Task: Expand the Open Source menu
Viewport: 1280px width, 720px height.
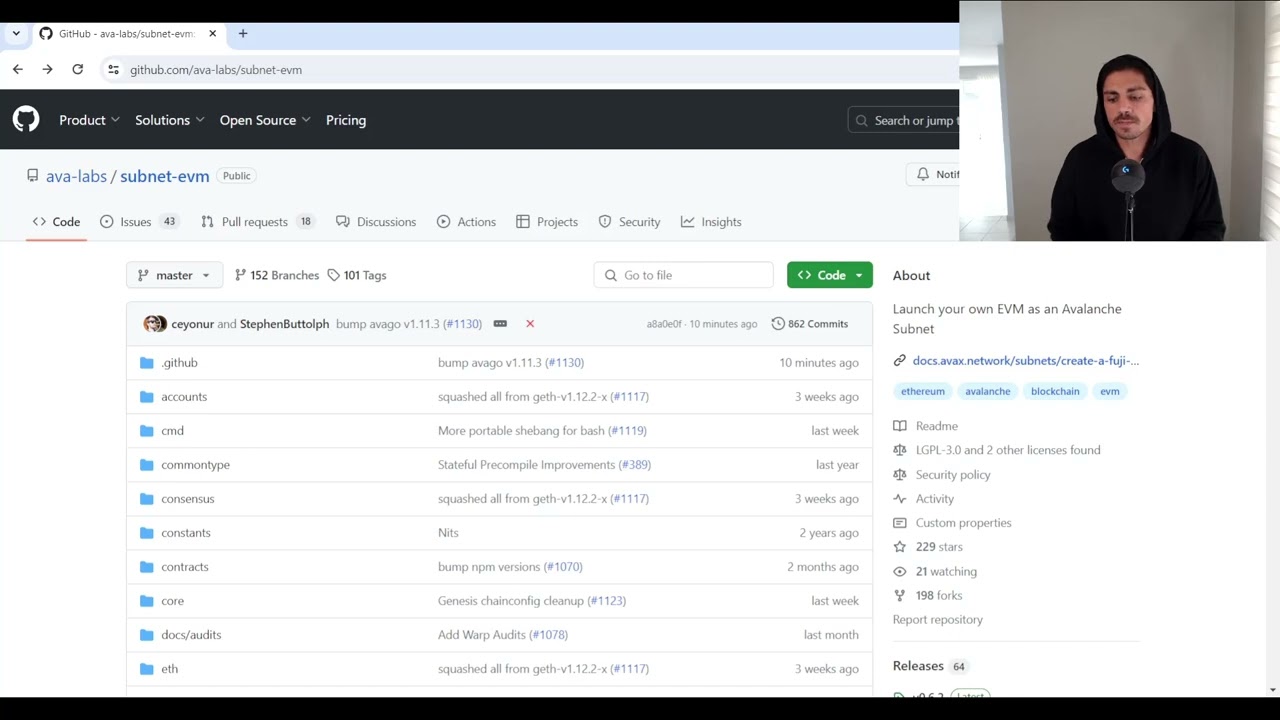Action: pyautogui.click(x=265, y=120)
